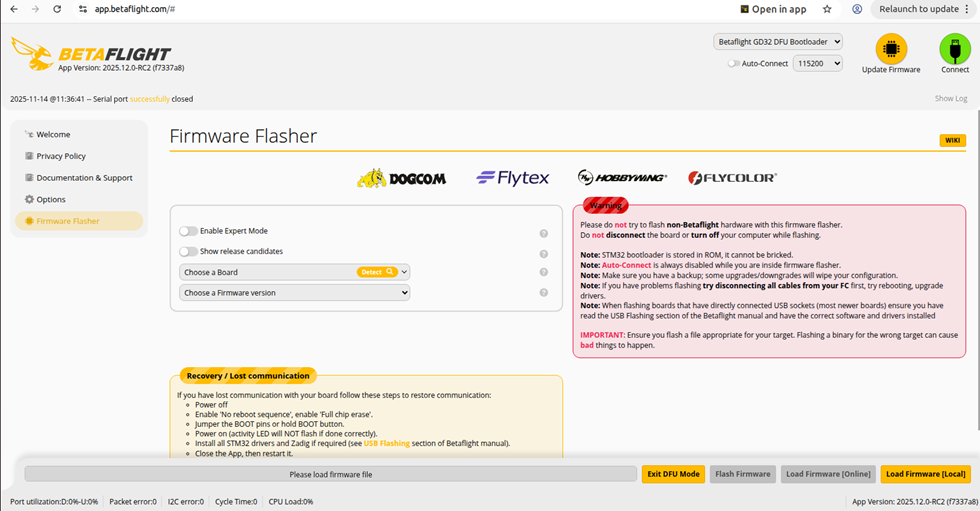Reload the page with the refresh icon

point(57,9)
